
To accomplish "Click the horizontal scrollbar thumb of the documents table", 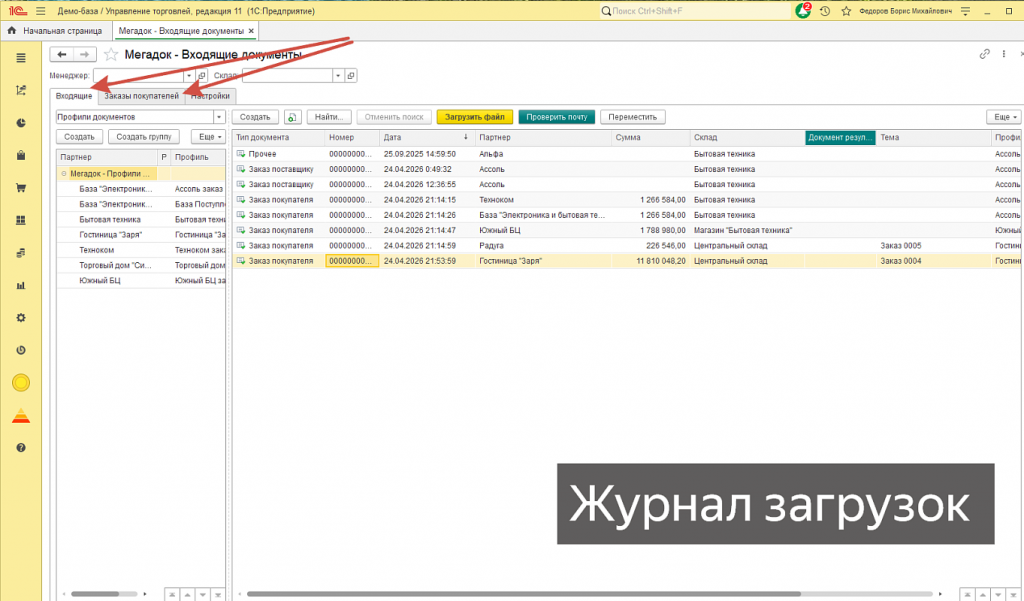I will [523, 594].
